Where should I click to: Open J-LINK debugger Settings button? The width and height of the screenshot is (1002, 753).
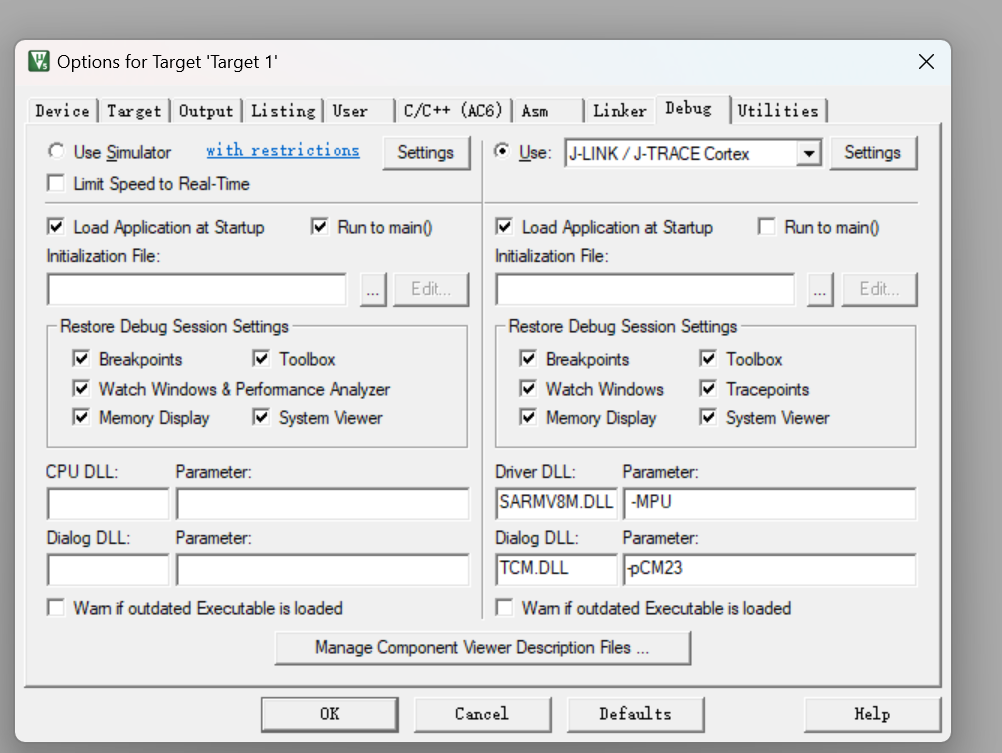click(x=873, y=153)
